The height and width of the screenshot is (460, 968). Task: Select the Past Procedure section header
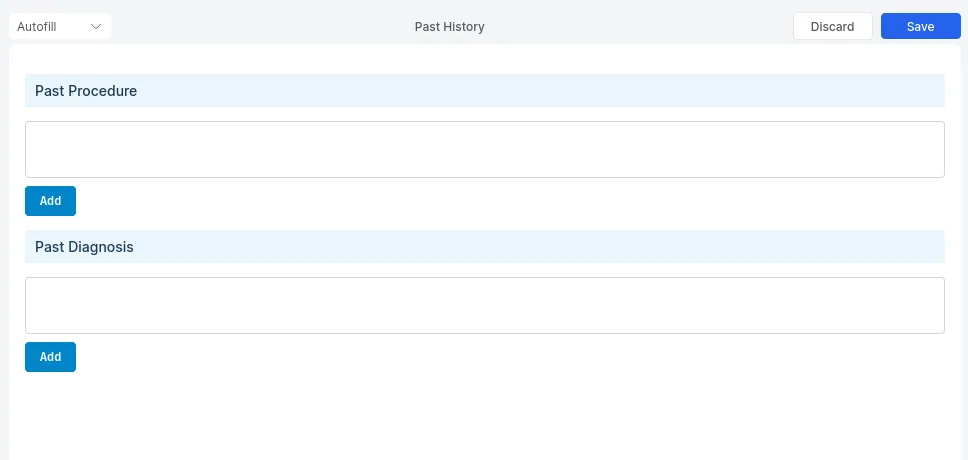pos(86,91)
